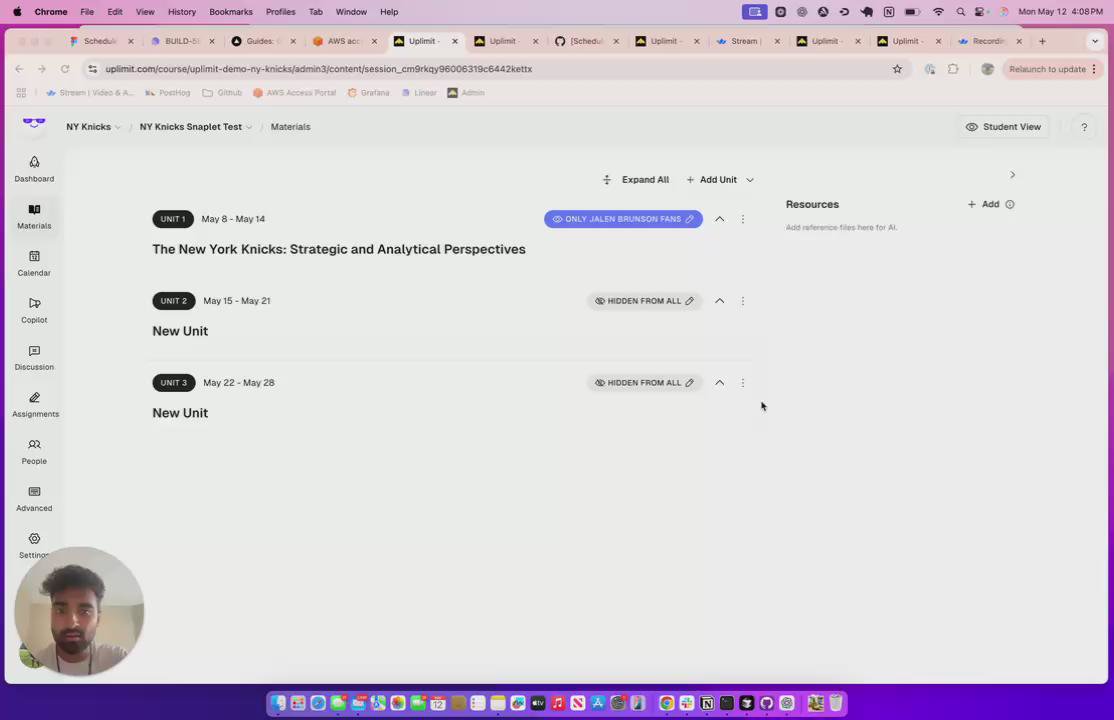The image size is (1114, 720).
Task: Open the Discussion sidebar item
Action: point(34,358)
